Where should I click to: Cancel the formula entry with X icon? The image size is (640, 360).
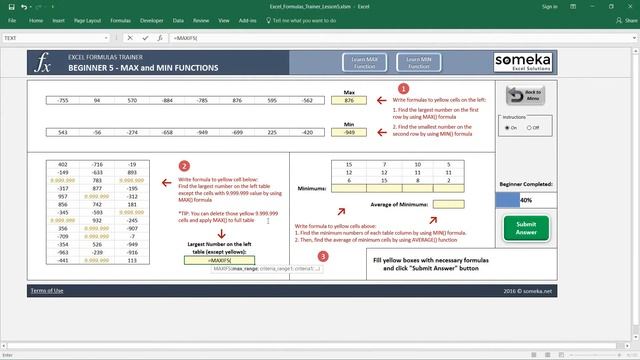click(x=130, y=38)
